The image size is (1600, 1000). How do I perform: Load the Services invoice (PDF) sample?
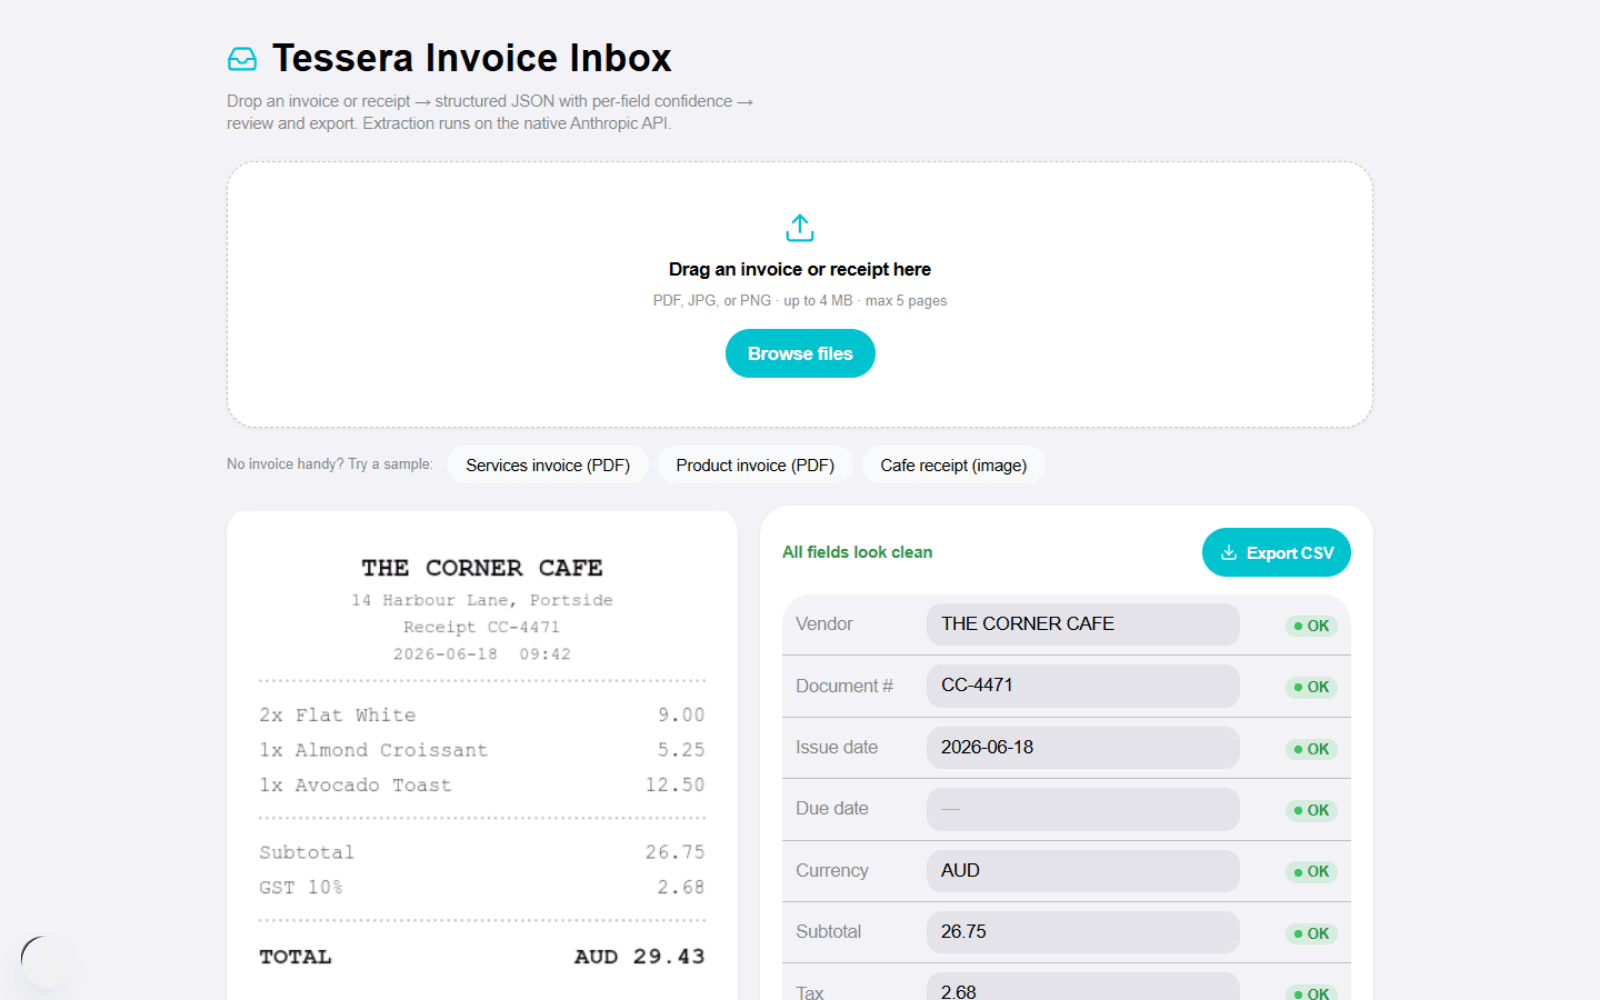tap(548, 465)
